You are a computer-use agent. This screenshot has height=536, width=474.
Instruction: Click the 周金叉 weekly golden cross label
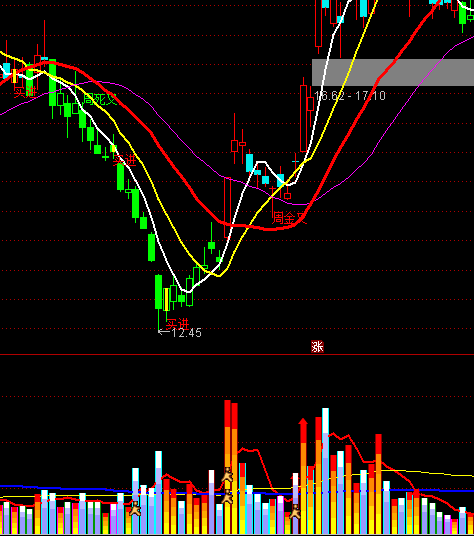(289, 218)
